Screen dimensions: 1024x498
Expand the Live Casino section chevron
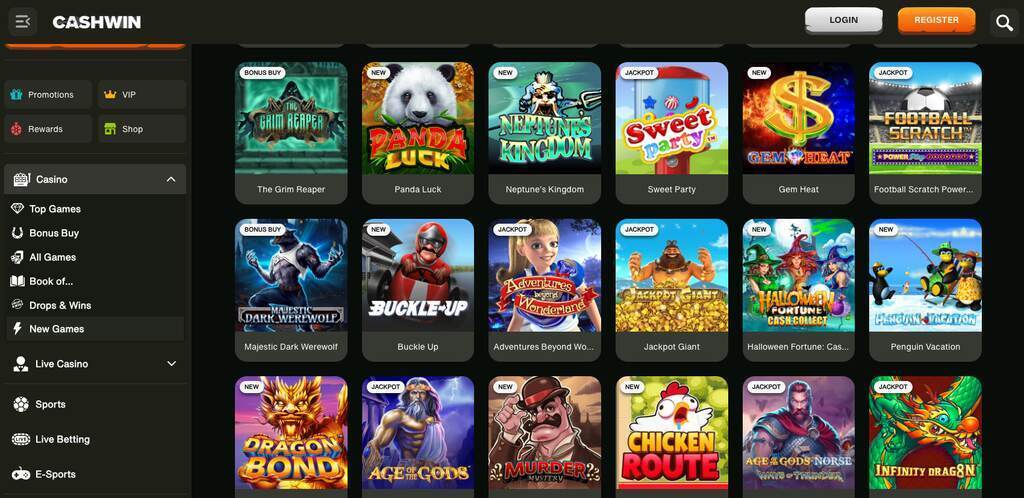(172, 364)
